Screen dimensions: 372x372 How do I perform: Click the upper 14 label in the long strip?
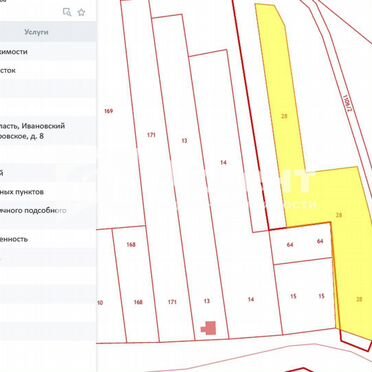(223, 163)
